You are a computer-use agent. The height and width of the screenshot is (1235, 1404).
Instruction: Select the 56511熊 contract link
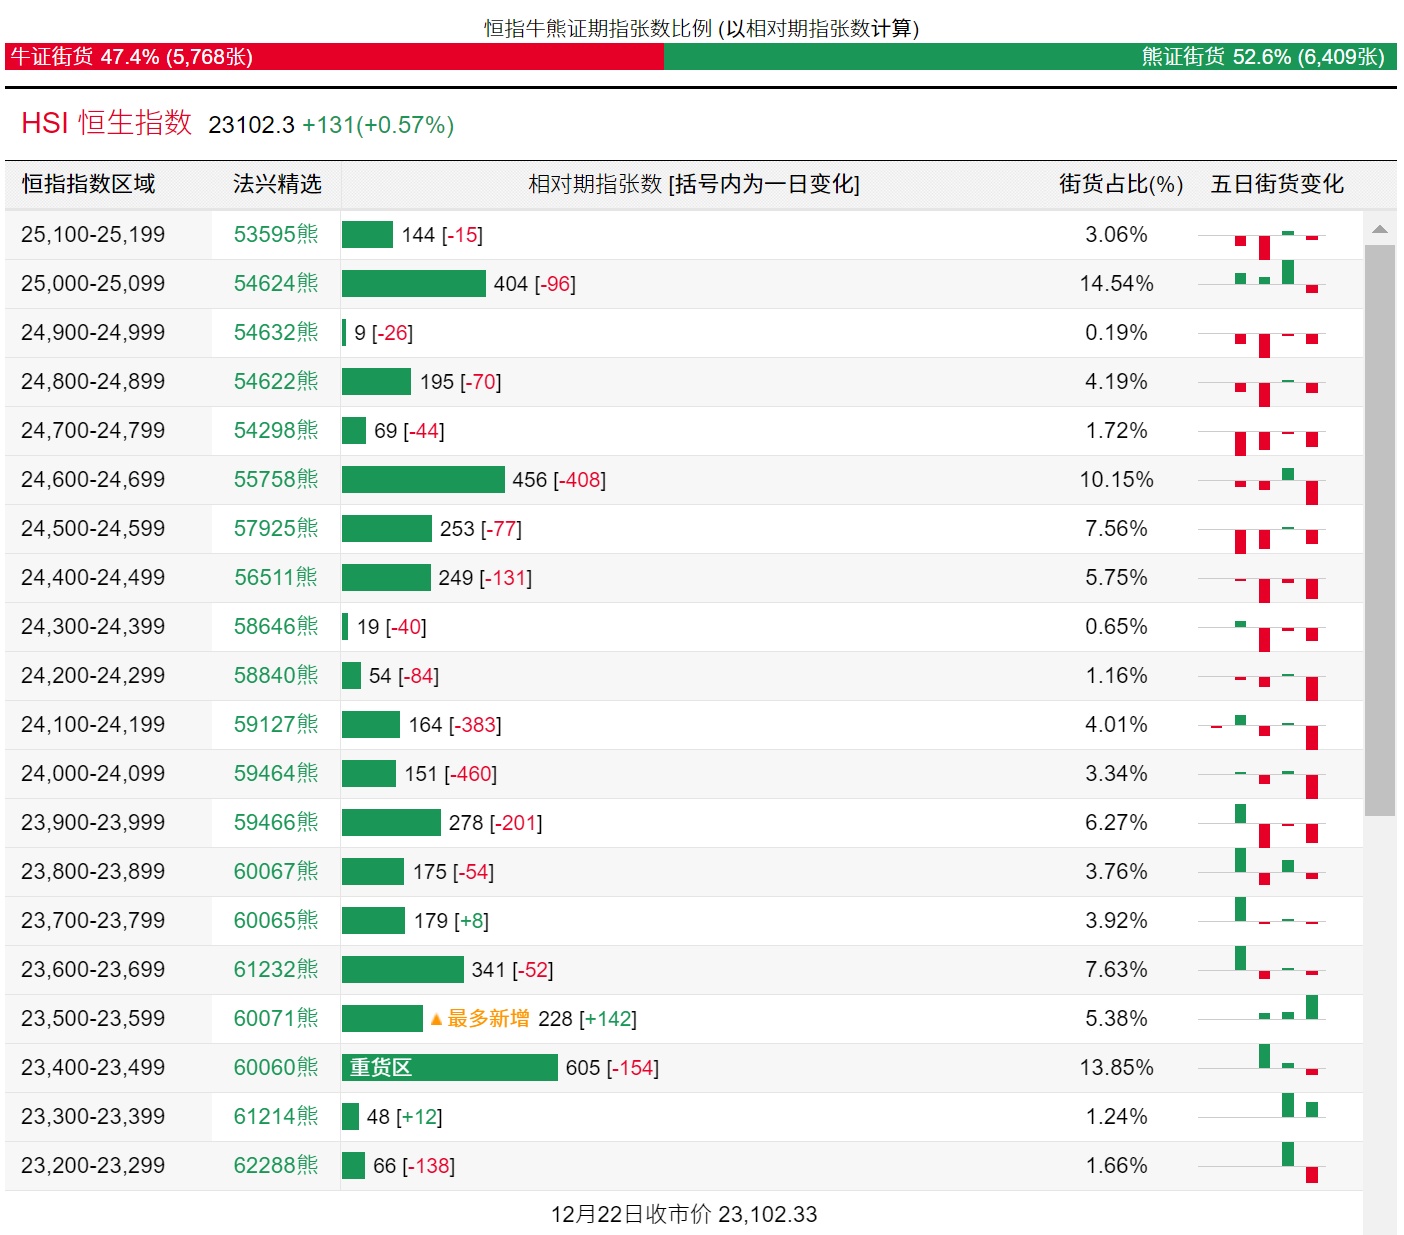(x=276, y=578)
